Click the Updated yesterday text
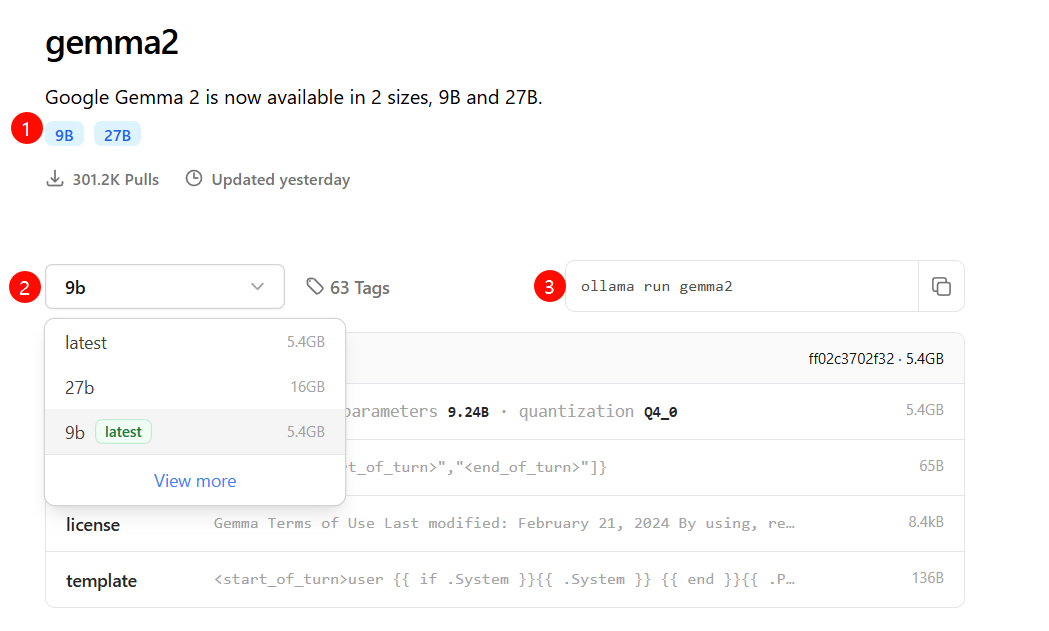Image resolution: width=1049 pixels, height=631 pixels. click(x=280, y=179)
